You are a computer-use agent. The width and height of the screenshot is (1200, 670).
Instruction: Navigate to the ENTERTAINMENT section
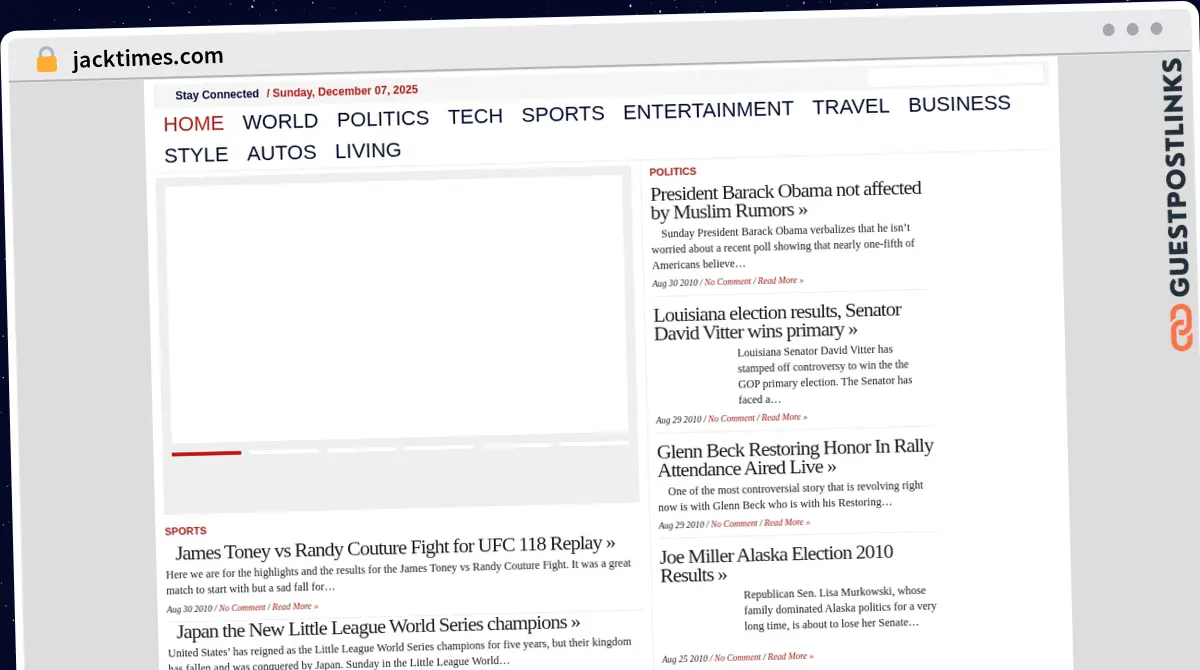[708, 110]
